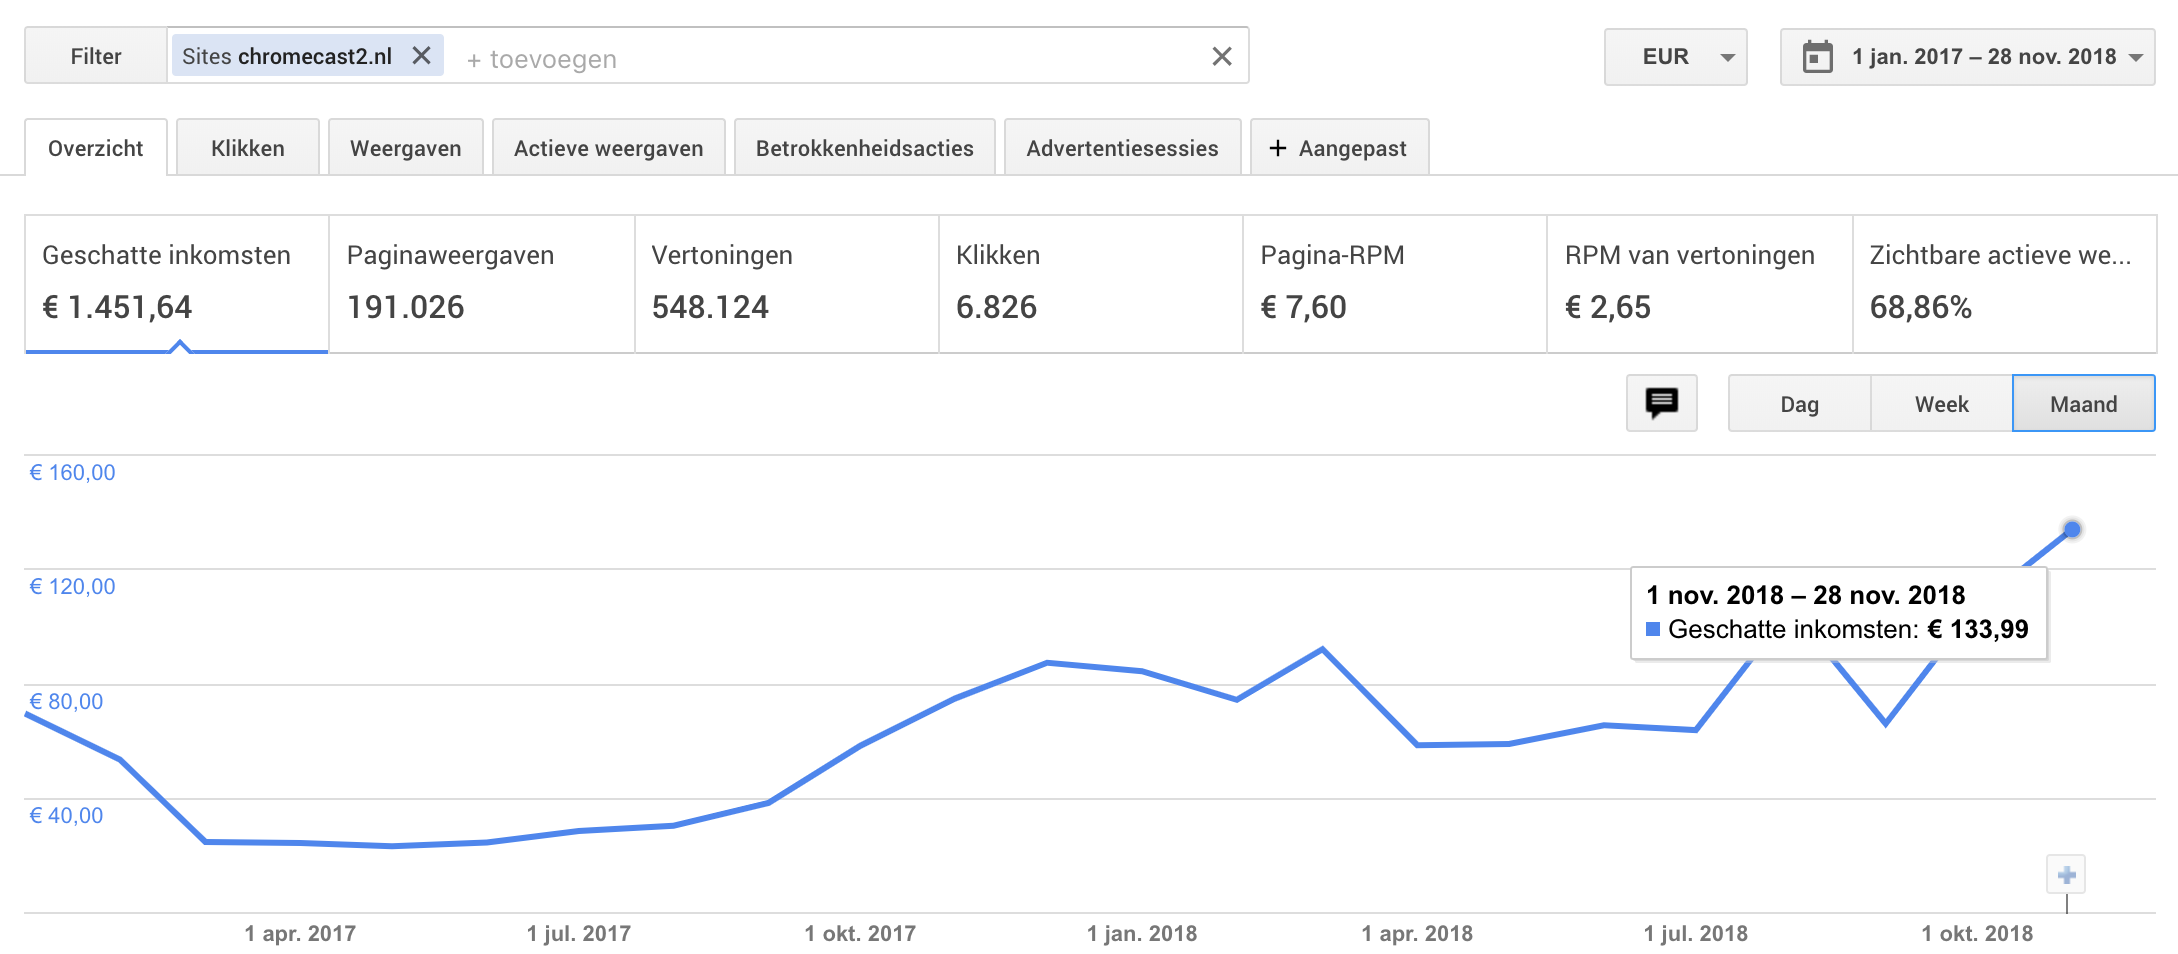Open the EUR currency dropdown
2178x954 pixels.
(1675, 57)
